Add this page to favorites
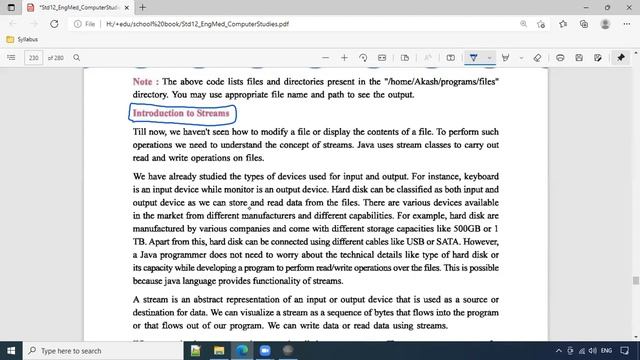Image resolution: width=640 pixels, height=360 pixels. 541,24
